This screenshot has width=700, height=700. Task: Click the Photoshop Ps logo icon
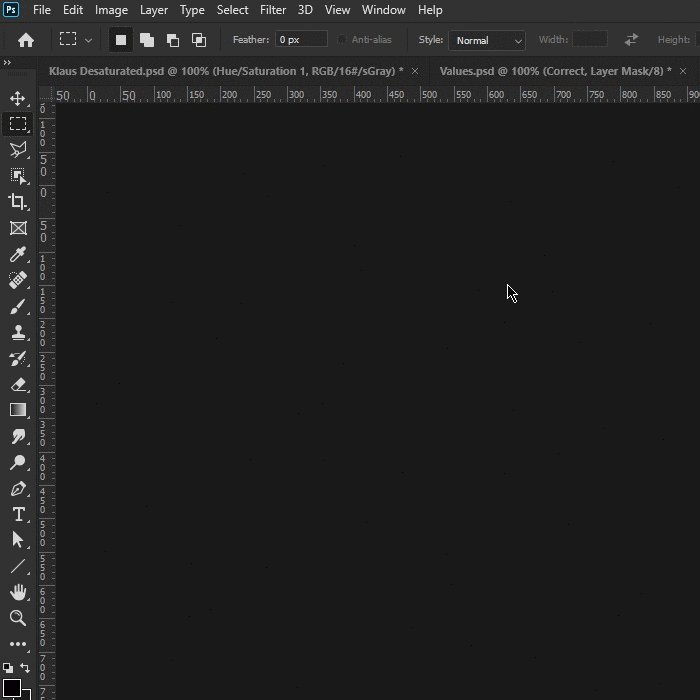(x=11, y=9)
